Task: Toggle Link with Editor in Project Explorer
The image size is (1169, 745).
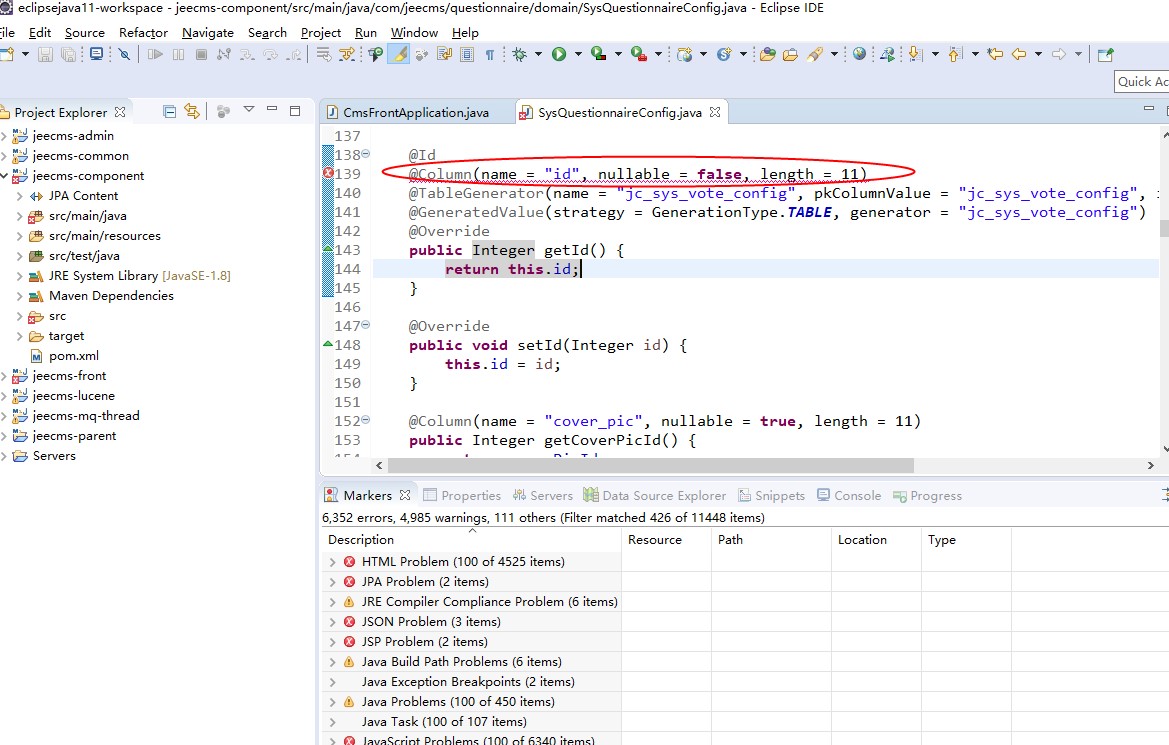Action: (191, 112)
